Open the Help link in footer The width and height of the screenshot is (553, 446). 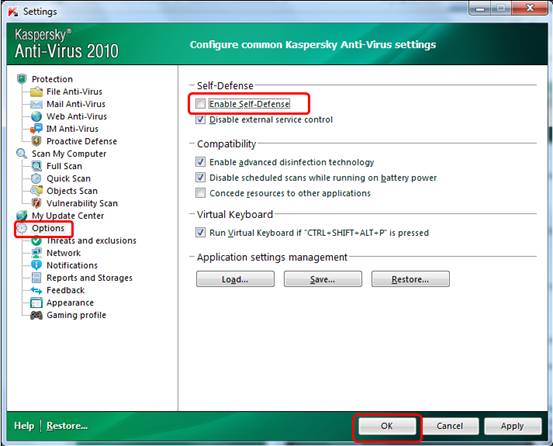[x=24, y=426]
